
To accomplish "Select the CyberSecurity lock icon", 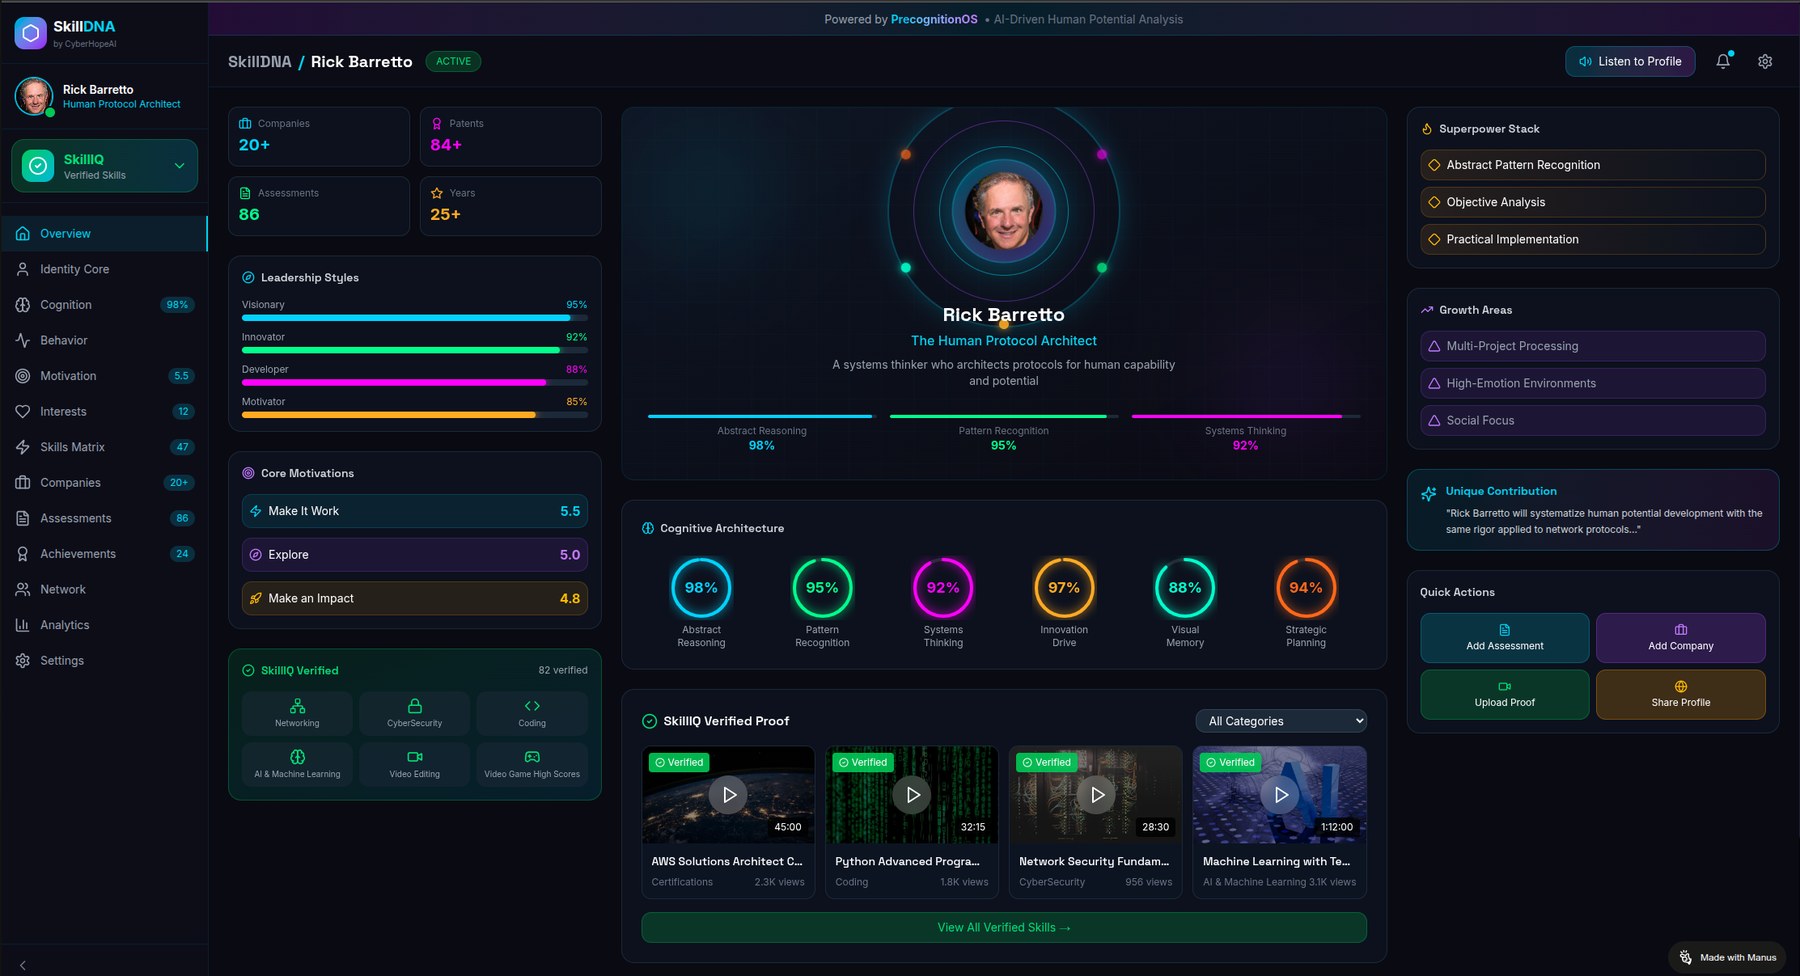I will pyautogui.click(x=414, y=707).
